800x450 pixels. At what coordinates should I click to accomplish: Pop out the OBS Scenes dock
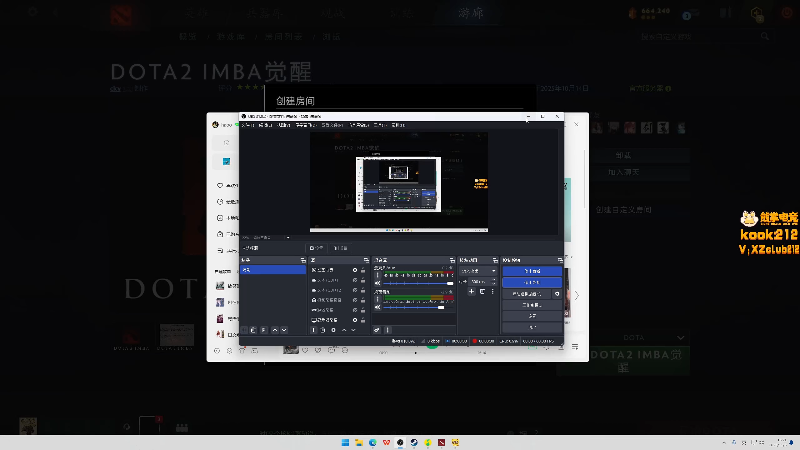303,260
